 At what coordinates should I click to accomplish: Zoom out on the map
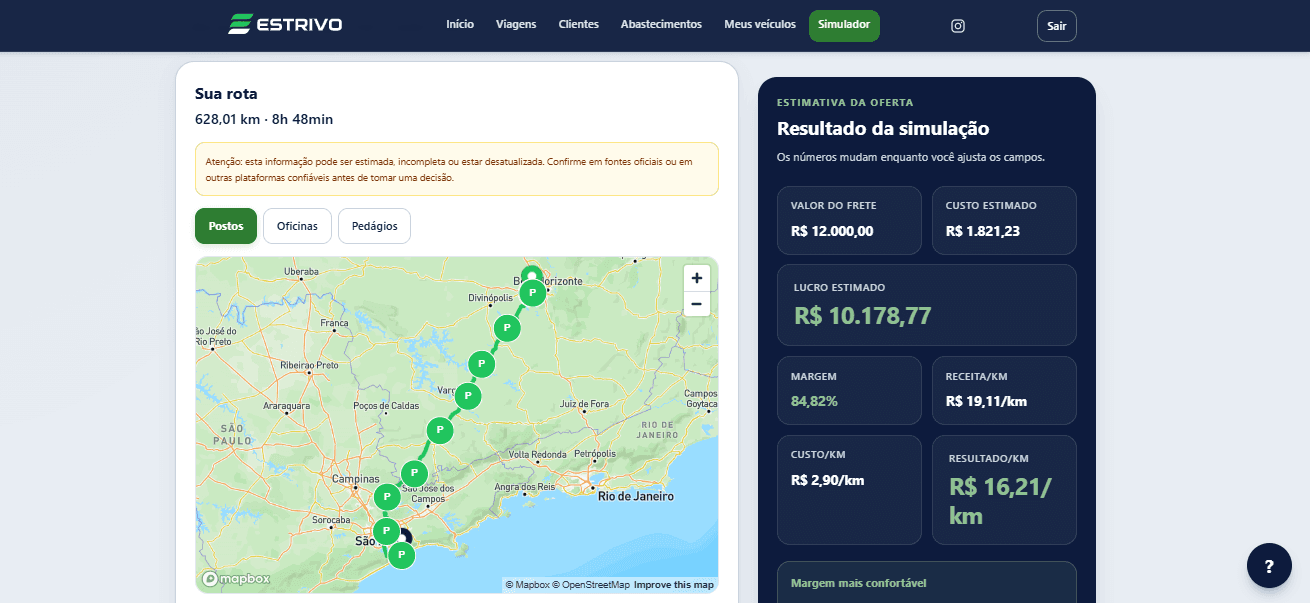tap(697, 304)
